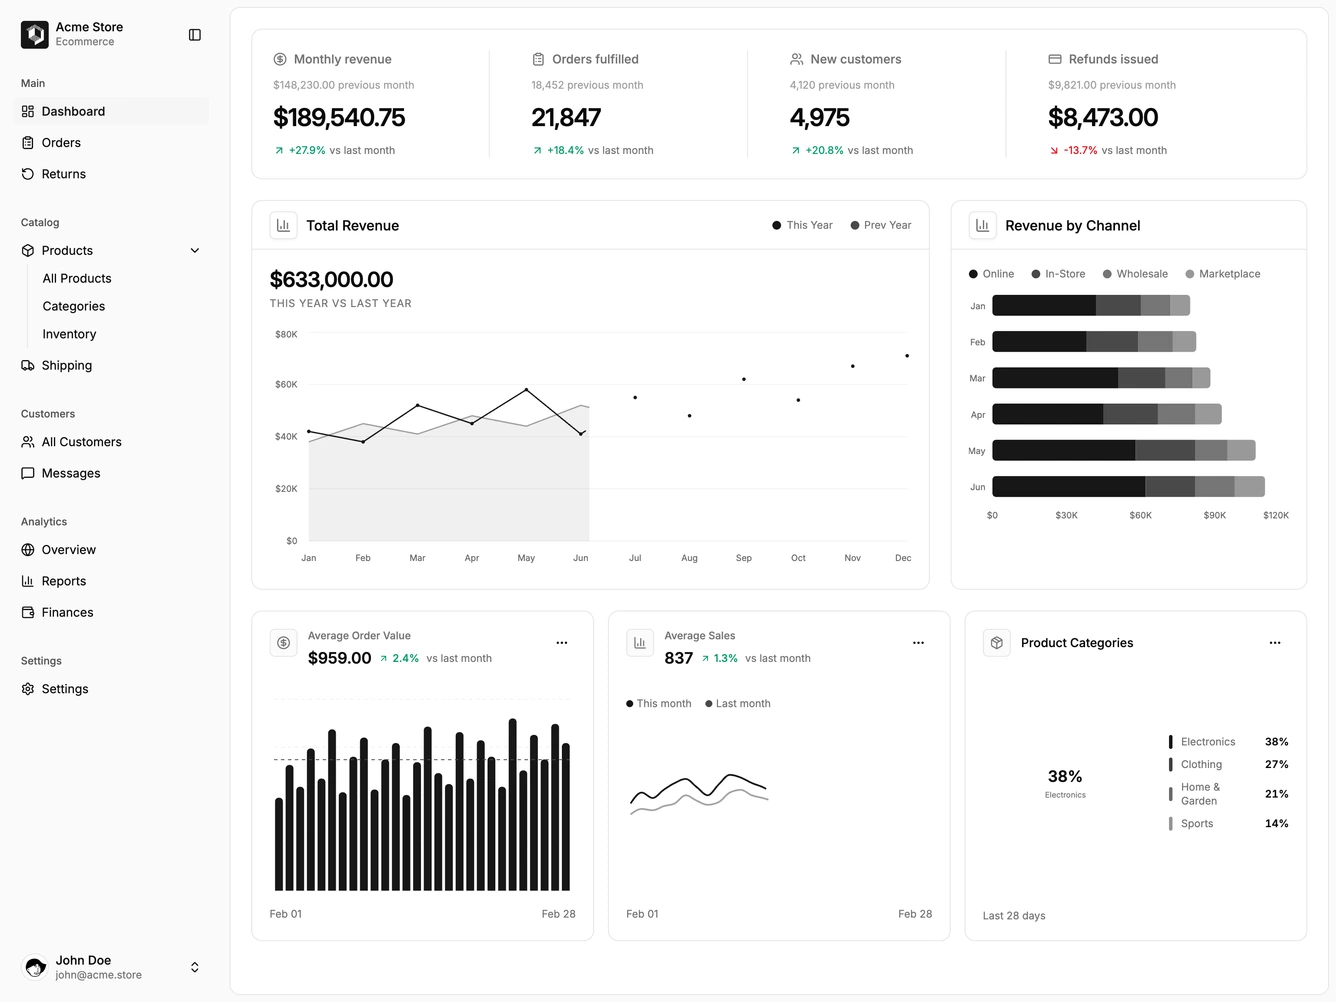Screen dimensions: 1336x1002
Task: Collapse the sidebar with the panel icon
Action: (195, 35)
